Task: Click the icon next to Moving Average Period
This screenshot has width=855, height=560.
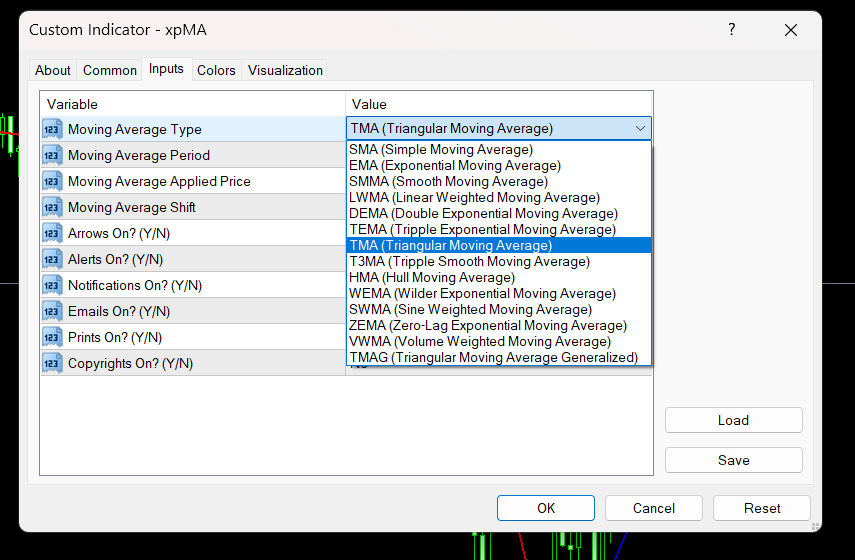Action: (x=53, y=155)
